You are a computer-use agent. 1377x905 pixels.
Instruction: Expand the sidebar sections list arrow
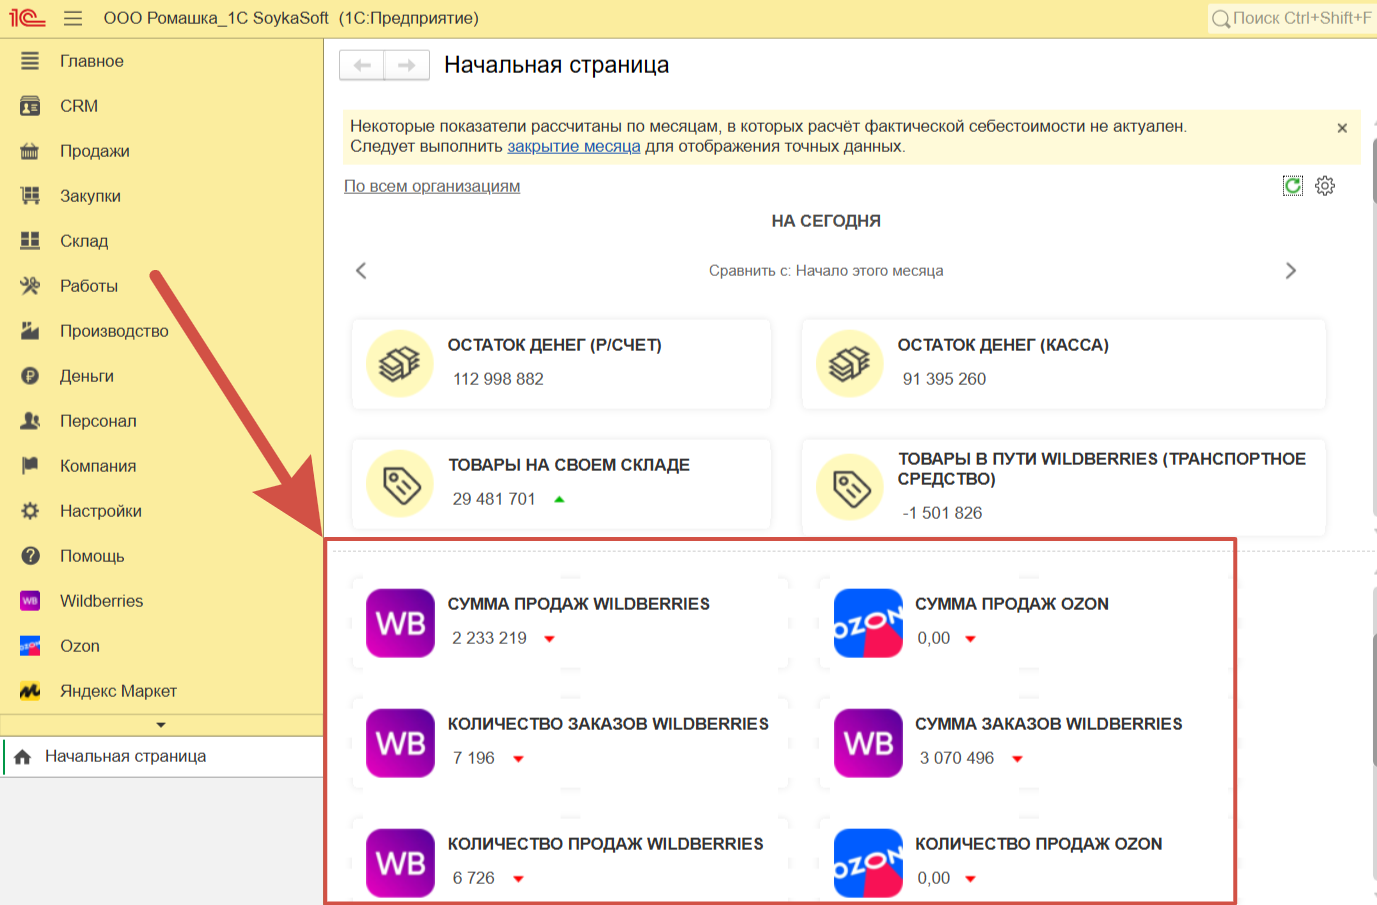click(161, 725)
